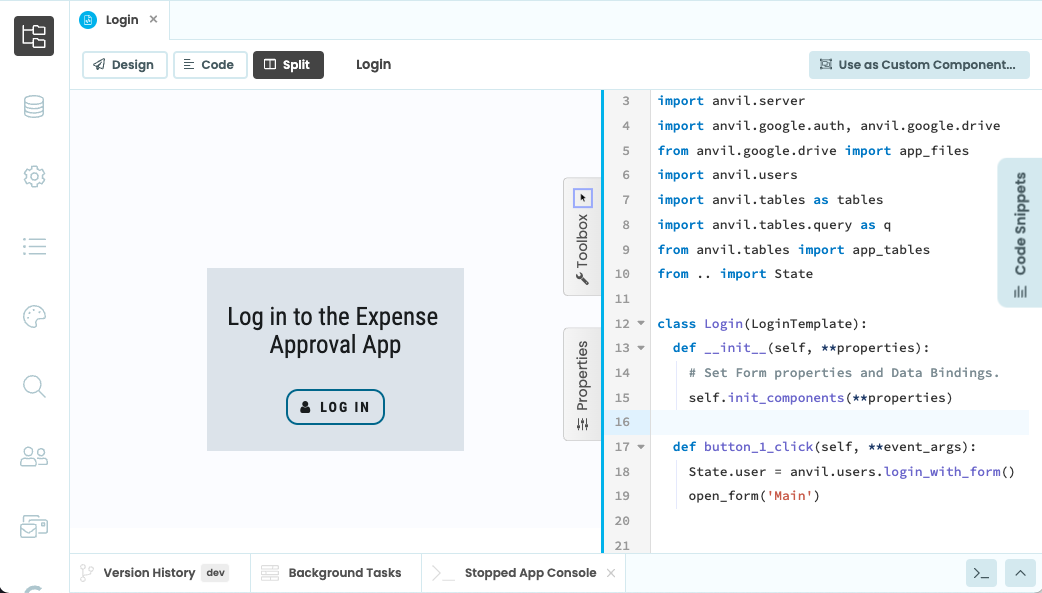Switch to Split view
The image size is (1042, 593).
tap(288, 65)
